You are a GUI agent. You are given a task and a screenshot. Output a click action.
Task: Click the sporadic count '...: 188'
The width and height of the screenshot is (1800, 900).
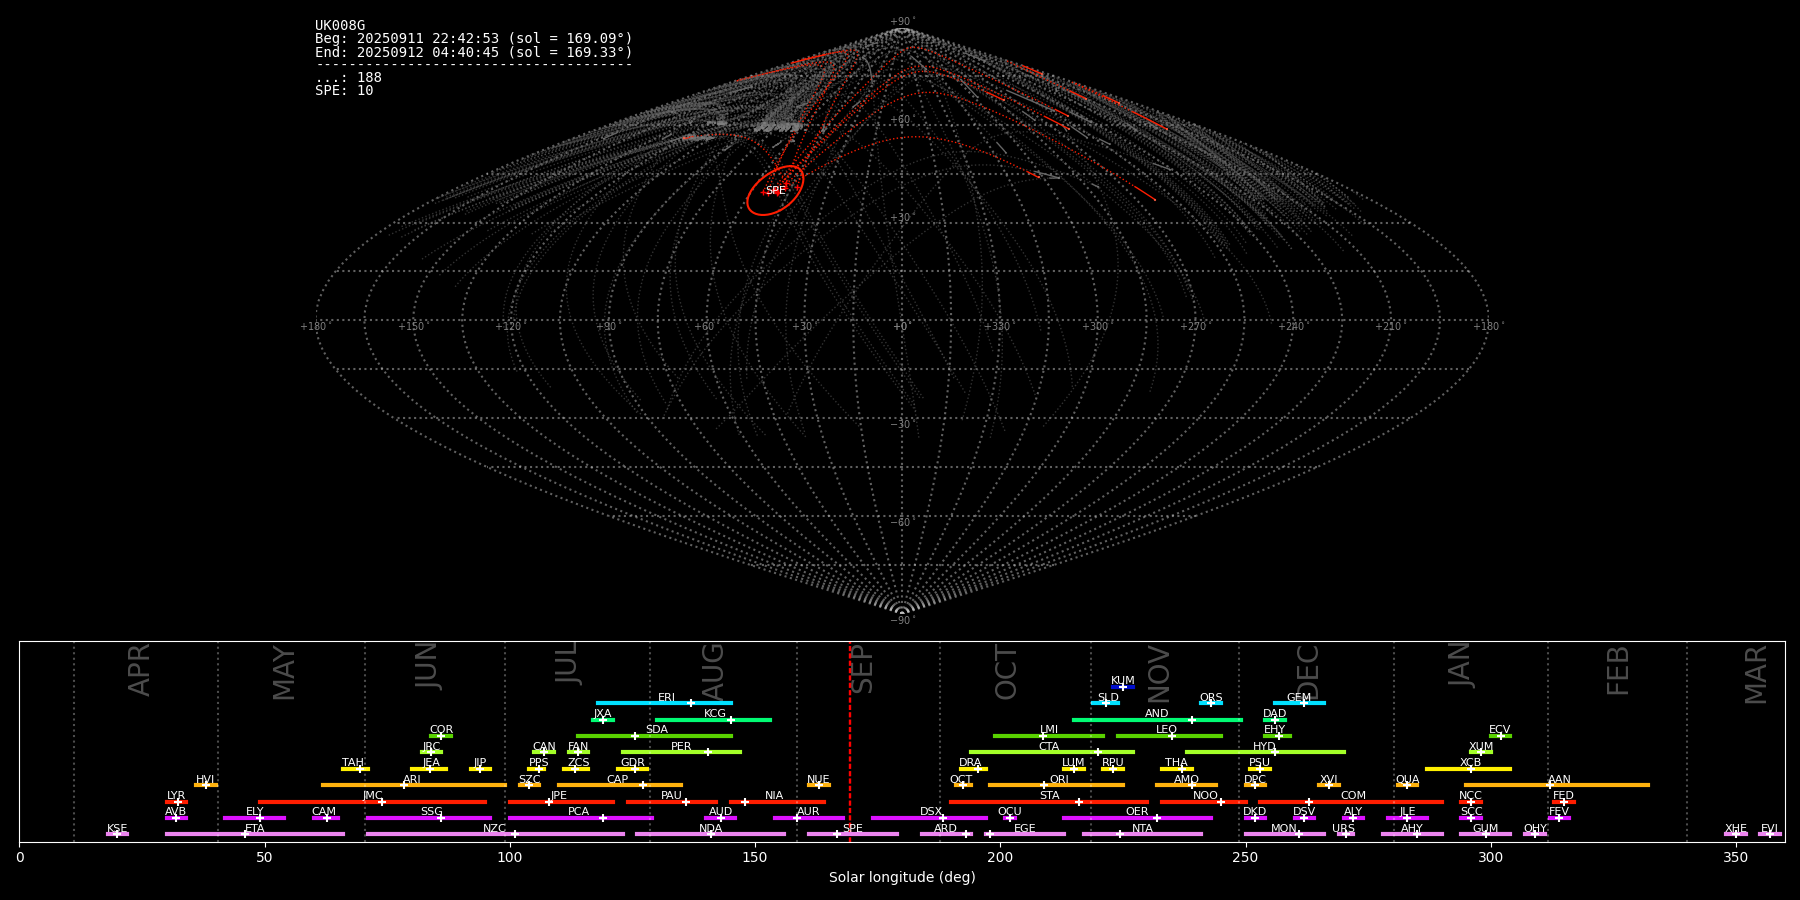tap(348, 78)
